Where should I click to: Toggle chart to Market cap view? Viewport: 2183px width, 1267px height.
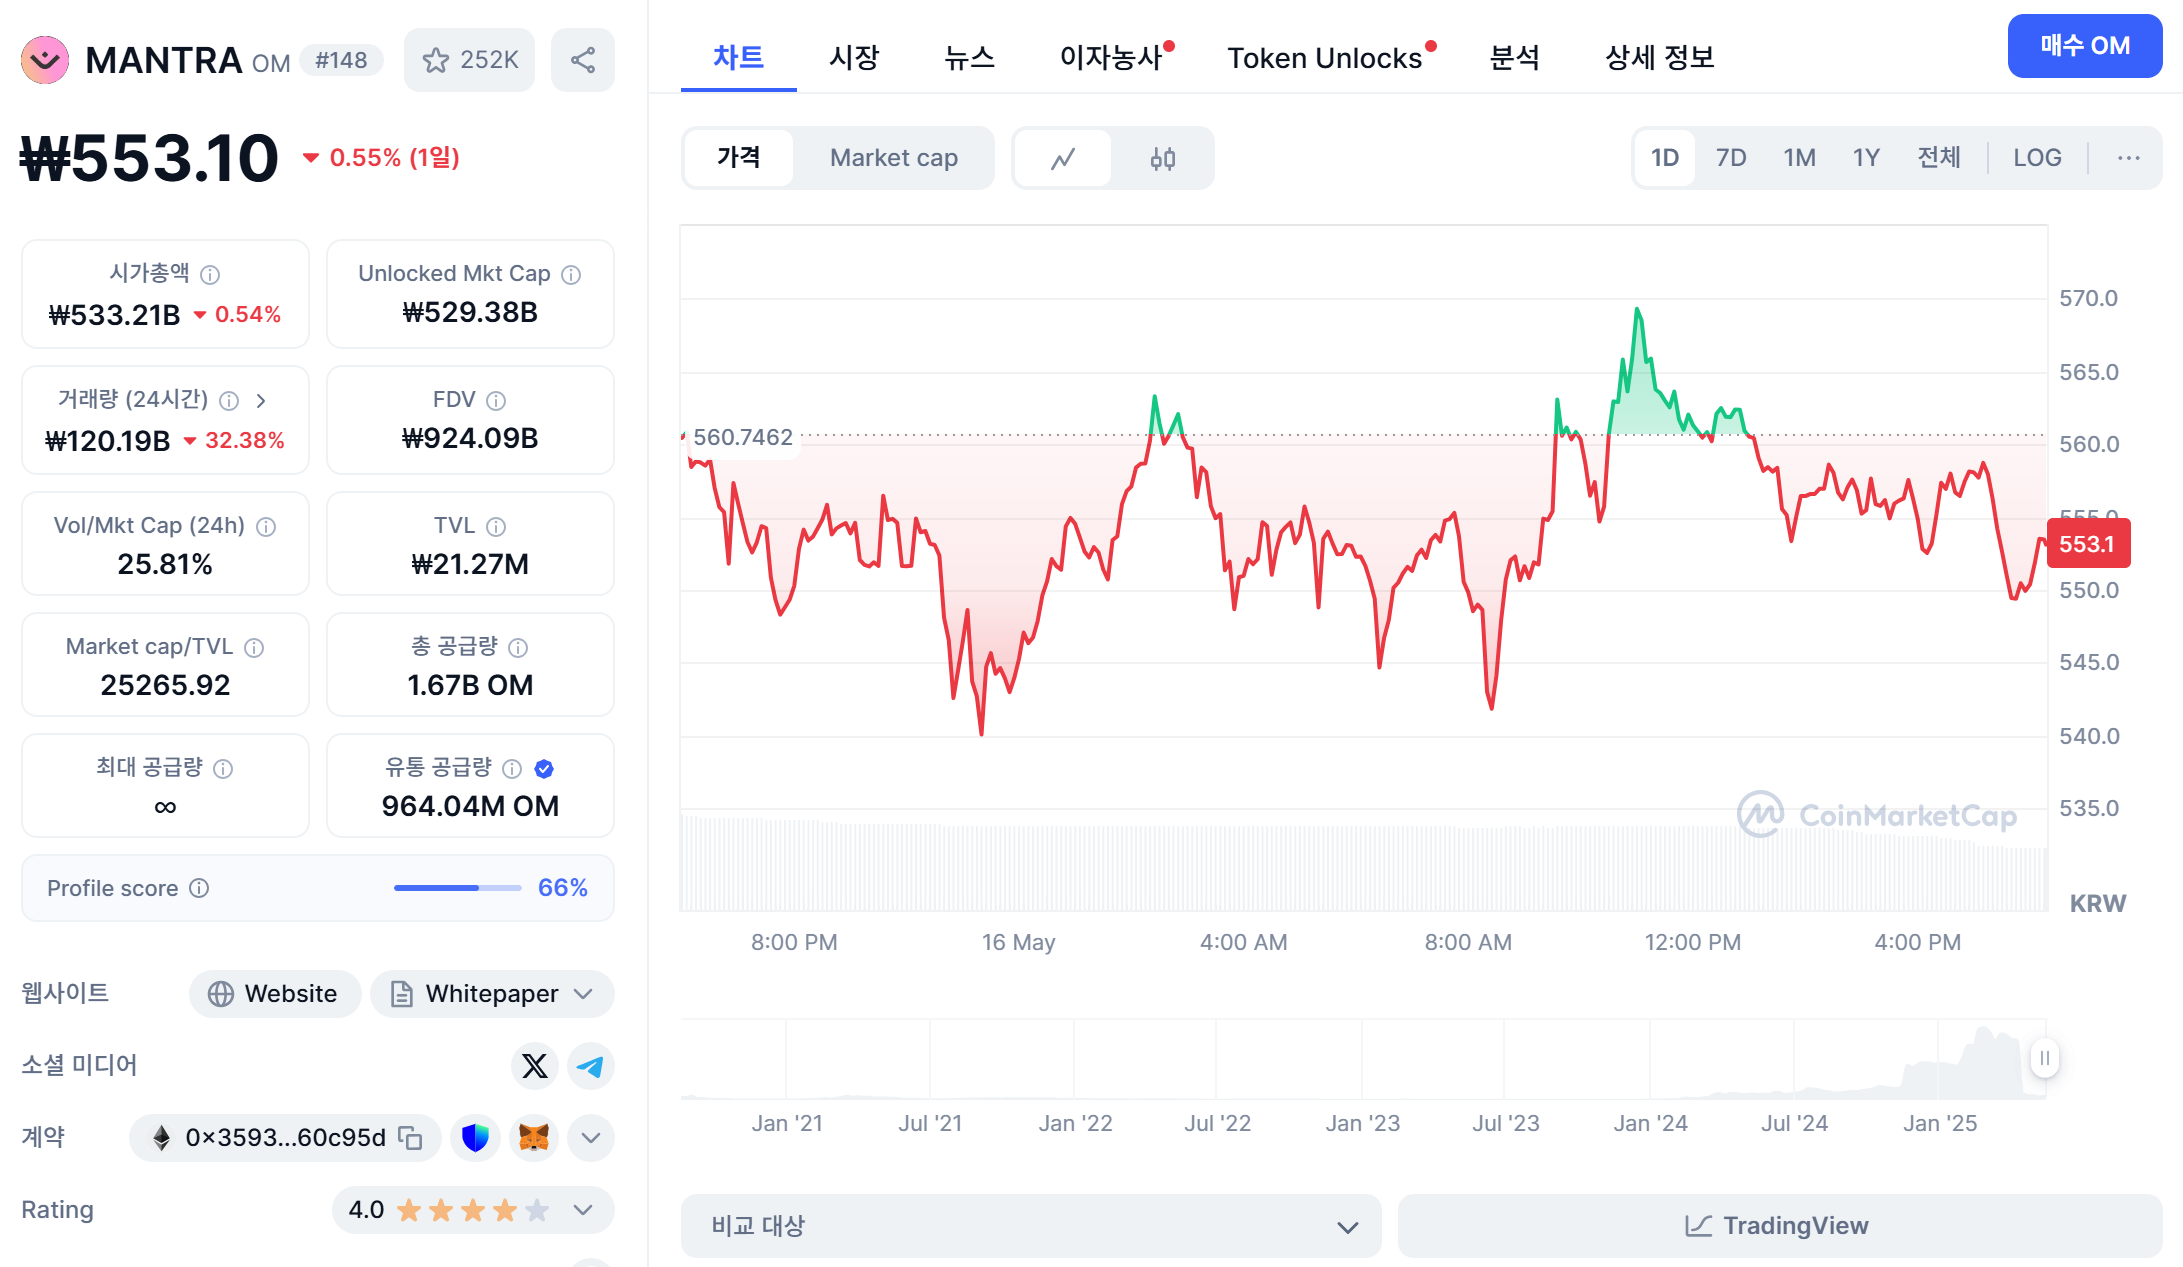tap(893, 157)
